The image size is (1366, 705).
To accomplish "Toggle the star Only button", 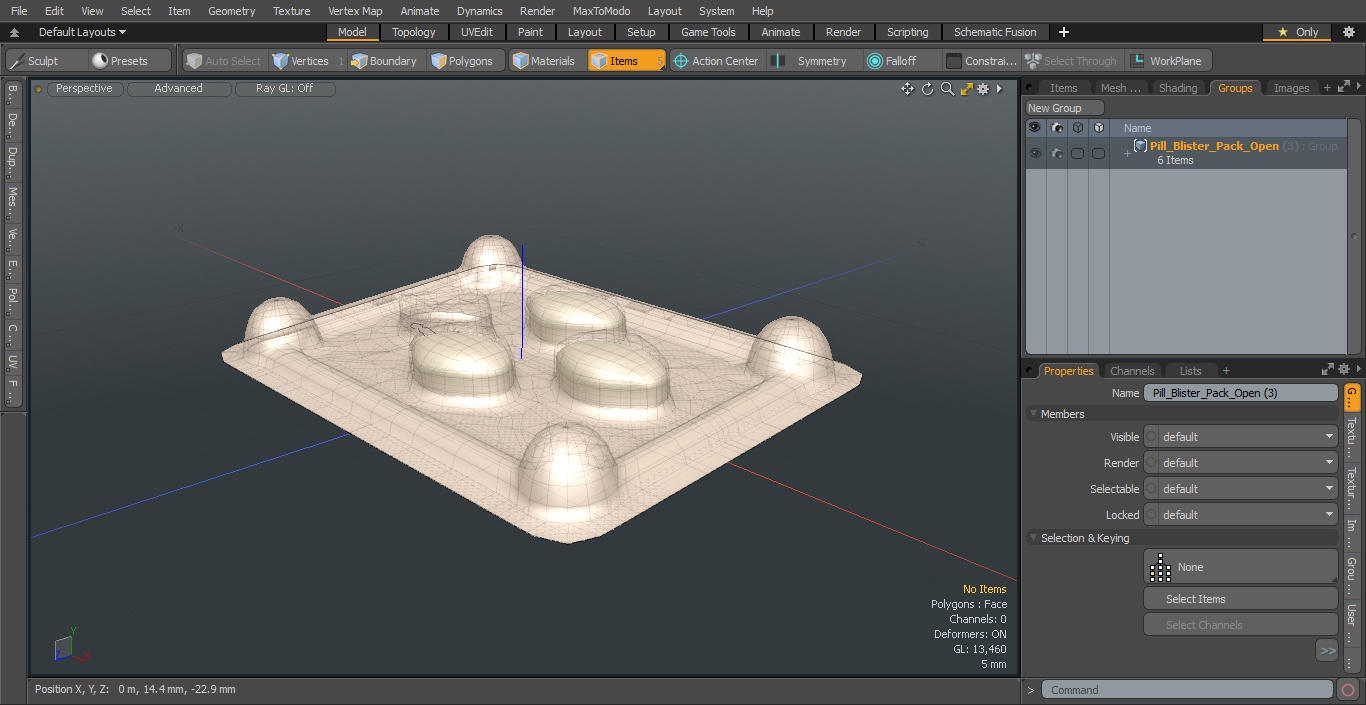I will [1296, 32].
